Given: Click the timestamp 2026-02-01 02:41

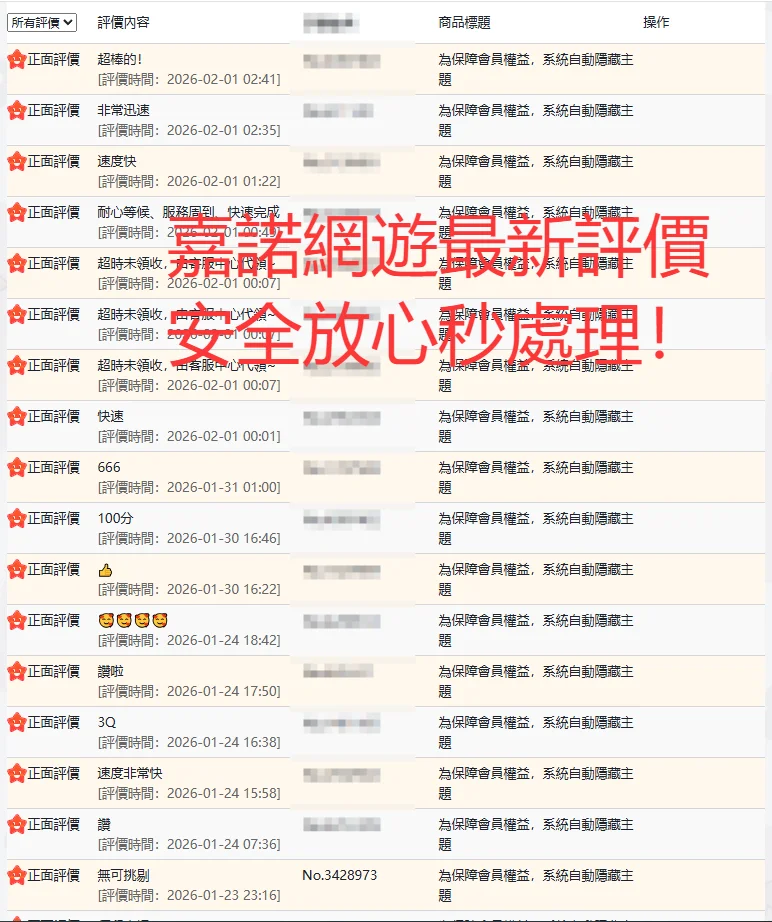Looking at the screenshot, I should click(222, 79).
